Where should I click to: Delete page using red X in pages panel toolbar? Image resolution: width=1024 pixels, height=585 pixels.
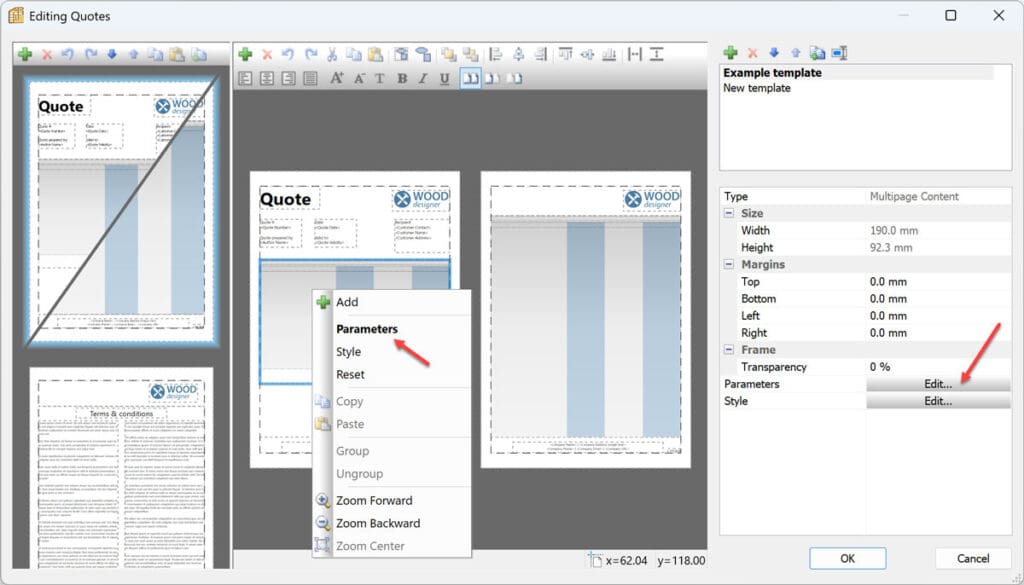[47, 54]
